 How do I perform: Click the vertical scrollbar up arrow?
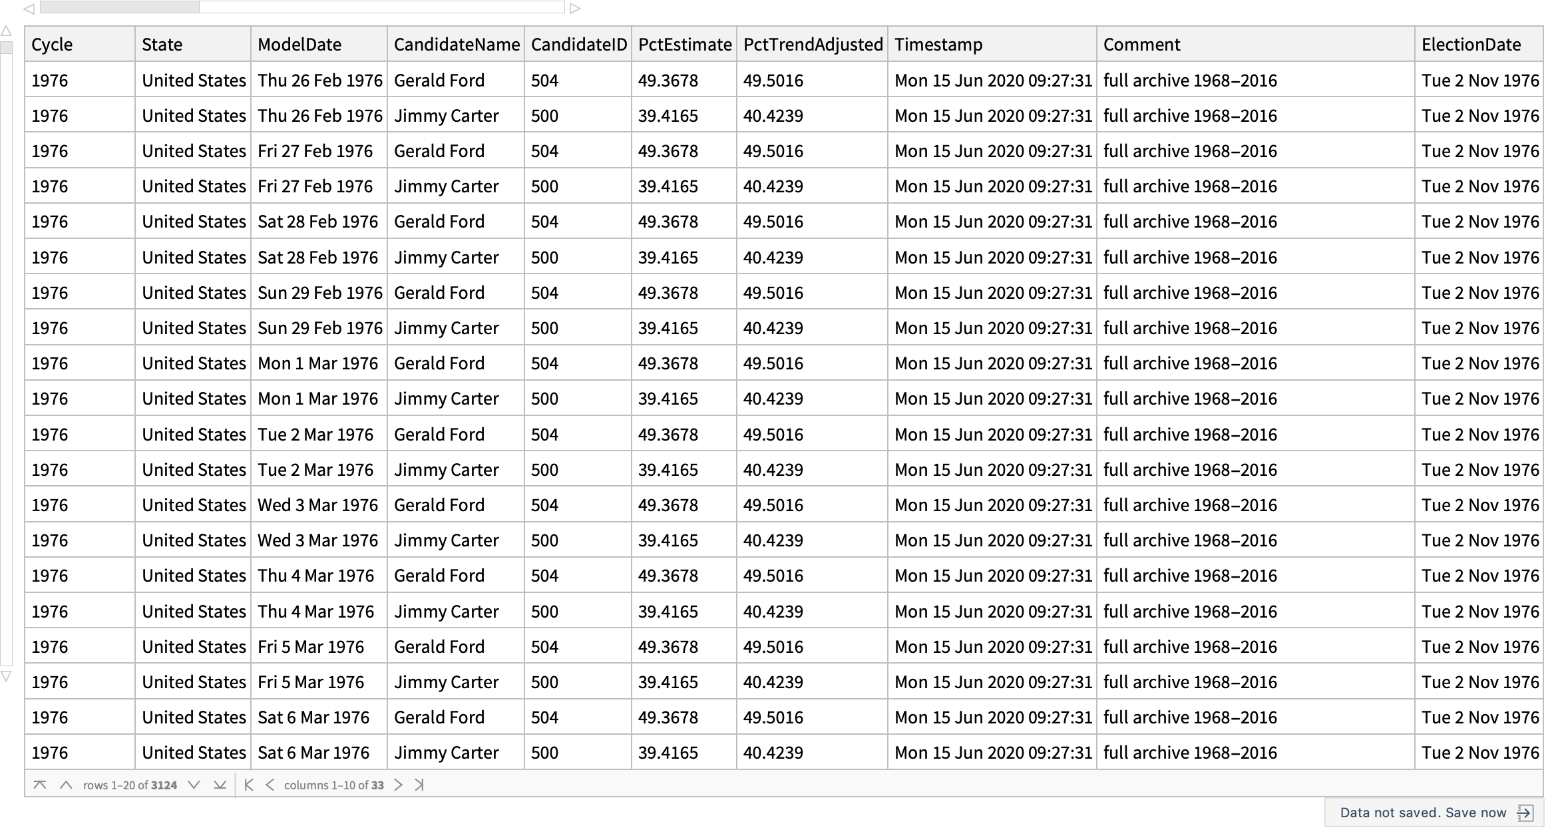click(6, 31)
